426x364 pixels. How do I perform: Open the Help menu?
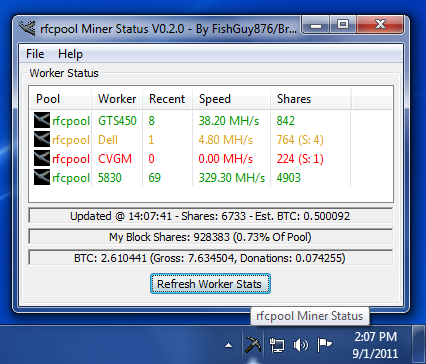click(x=70, y=54)
